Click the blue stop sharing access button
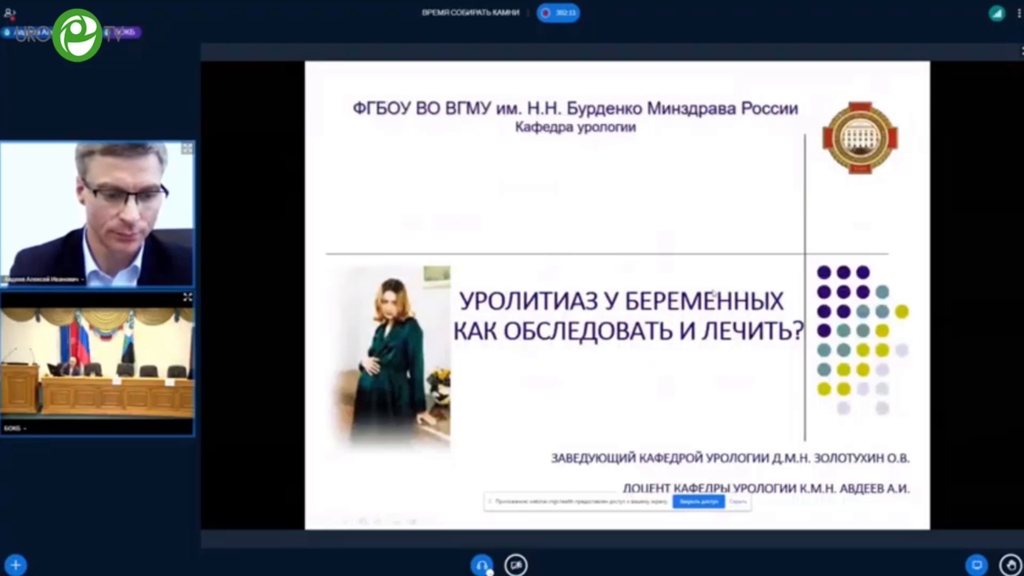The height and width of the screenshot is (576, 1024). [x=698, y=501]
